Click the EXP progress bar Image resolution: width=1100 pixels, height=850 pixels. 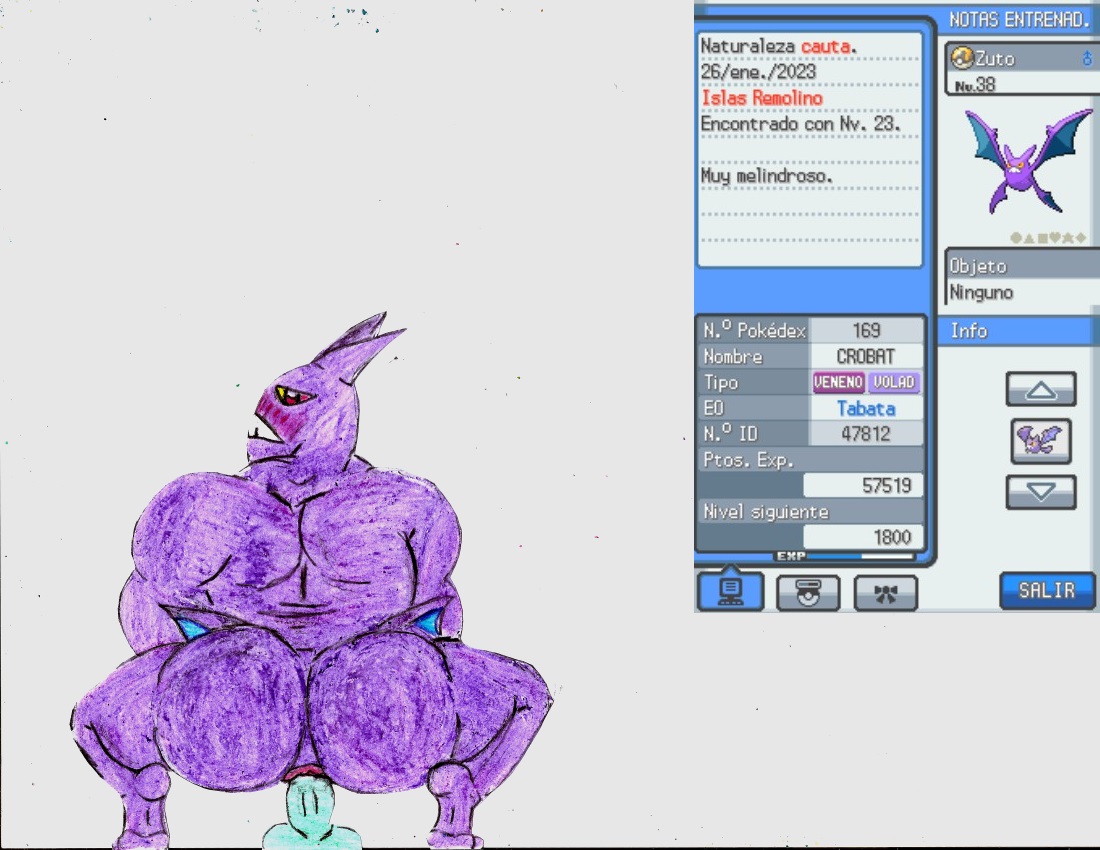(x=862, y=555)
